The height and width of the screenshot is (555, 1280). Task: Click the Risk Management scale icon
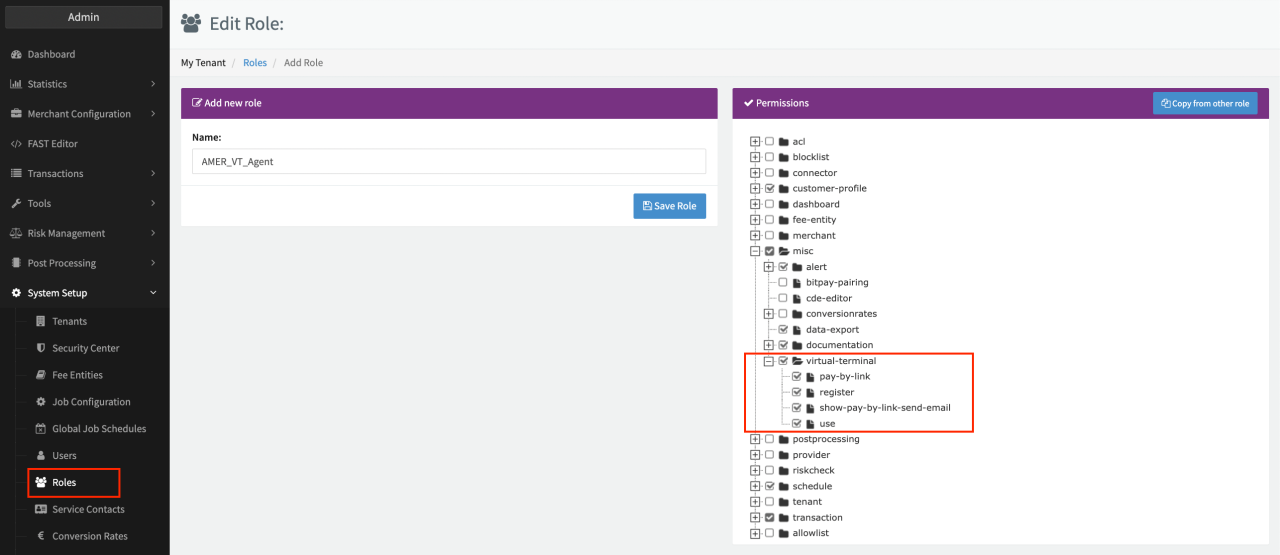16,233
